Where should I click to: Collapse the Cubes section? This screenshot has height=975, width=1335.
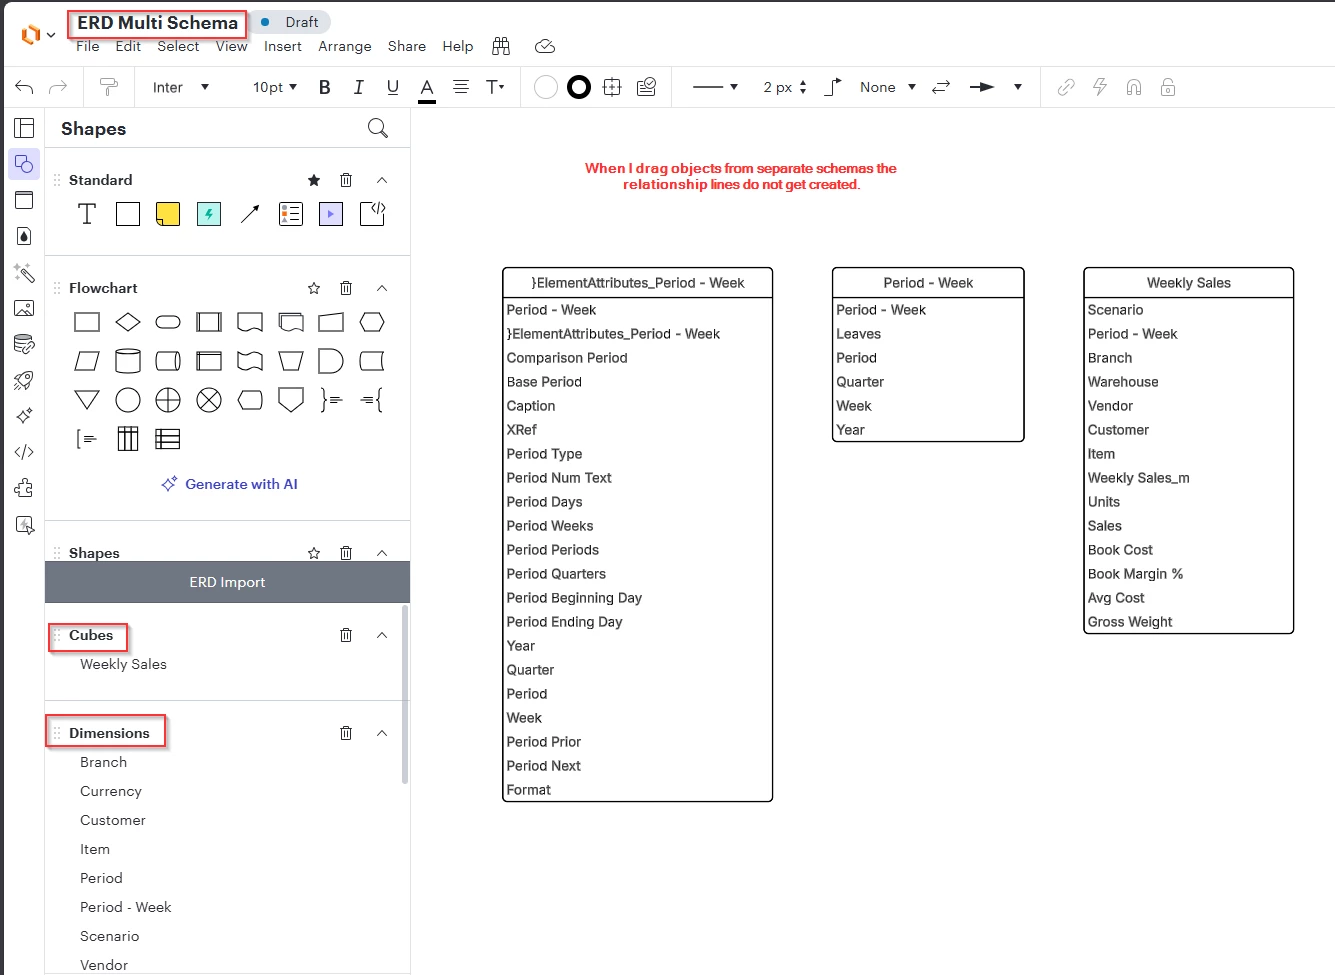382,635
